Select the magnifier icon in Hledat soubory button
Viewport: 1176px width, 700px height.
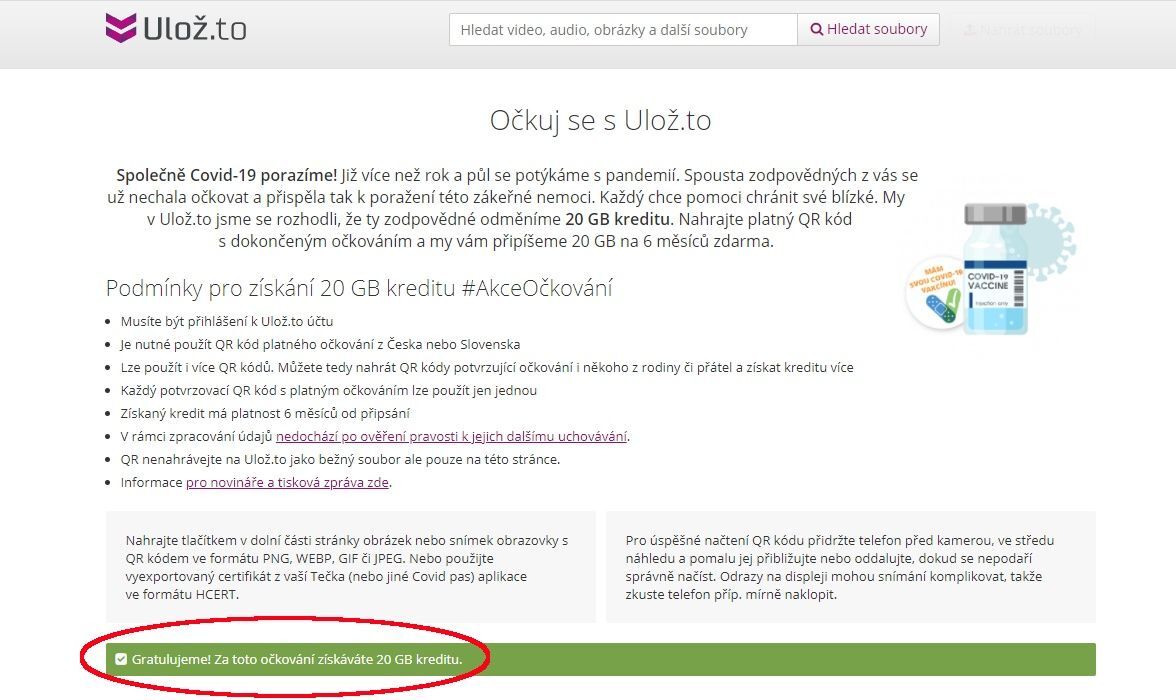click(818, 29)
